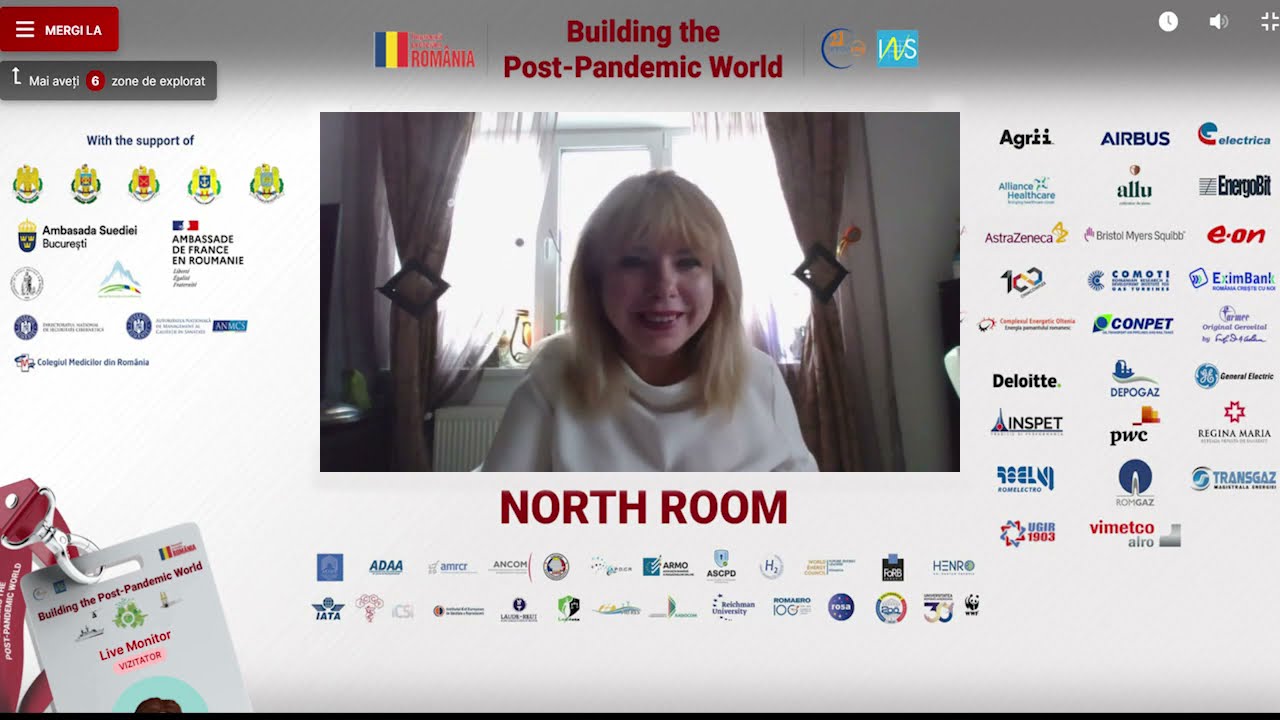This screenshot has height=720, width=1280.
Task: Click the Farmec Original Gerovital logo
Action: tap(1234, 326)
